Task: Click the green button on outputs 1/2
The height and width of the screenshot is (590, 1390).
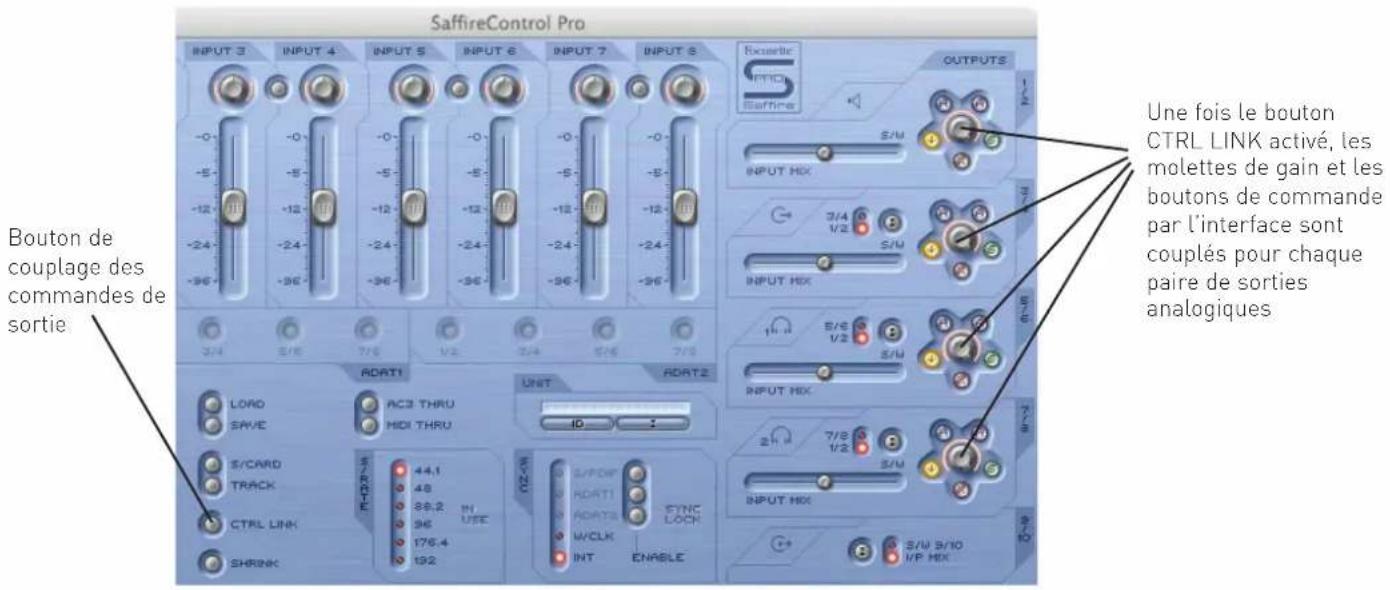Action: 991,139
